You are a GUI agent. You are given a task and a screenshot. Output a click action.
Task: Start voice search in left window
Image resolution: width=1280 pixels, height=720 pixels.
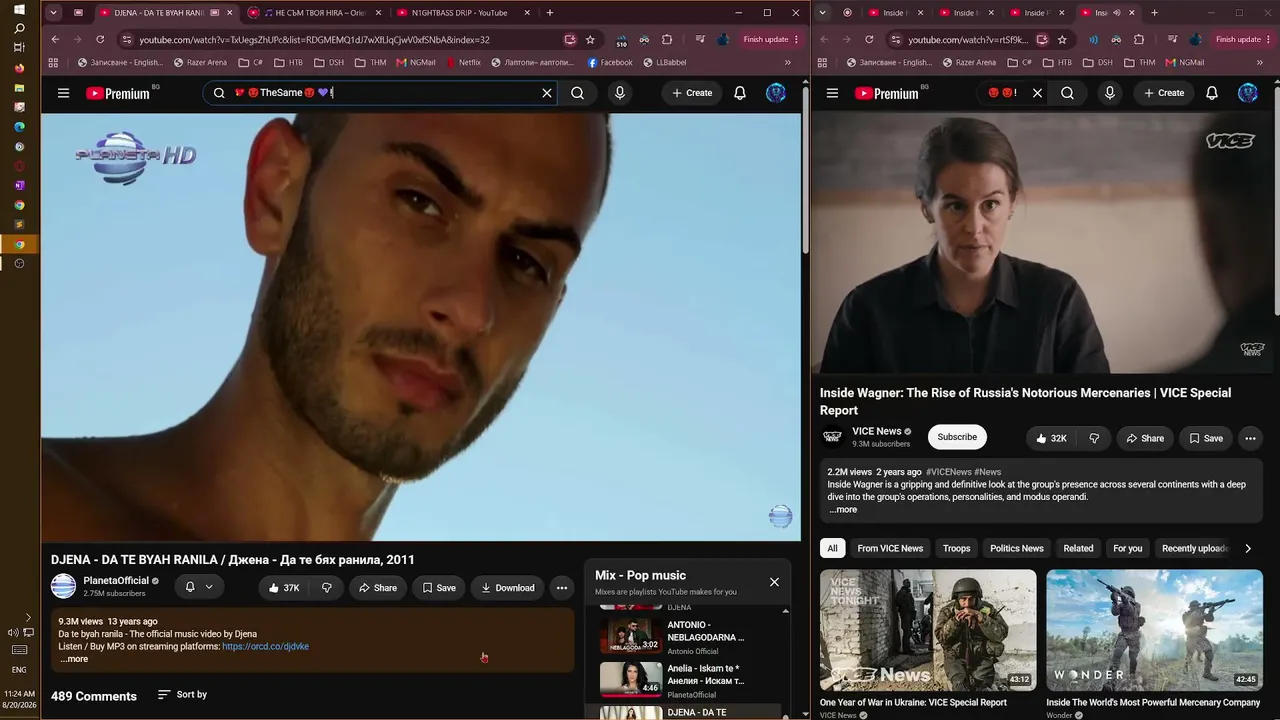coord(620,93)
